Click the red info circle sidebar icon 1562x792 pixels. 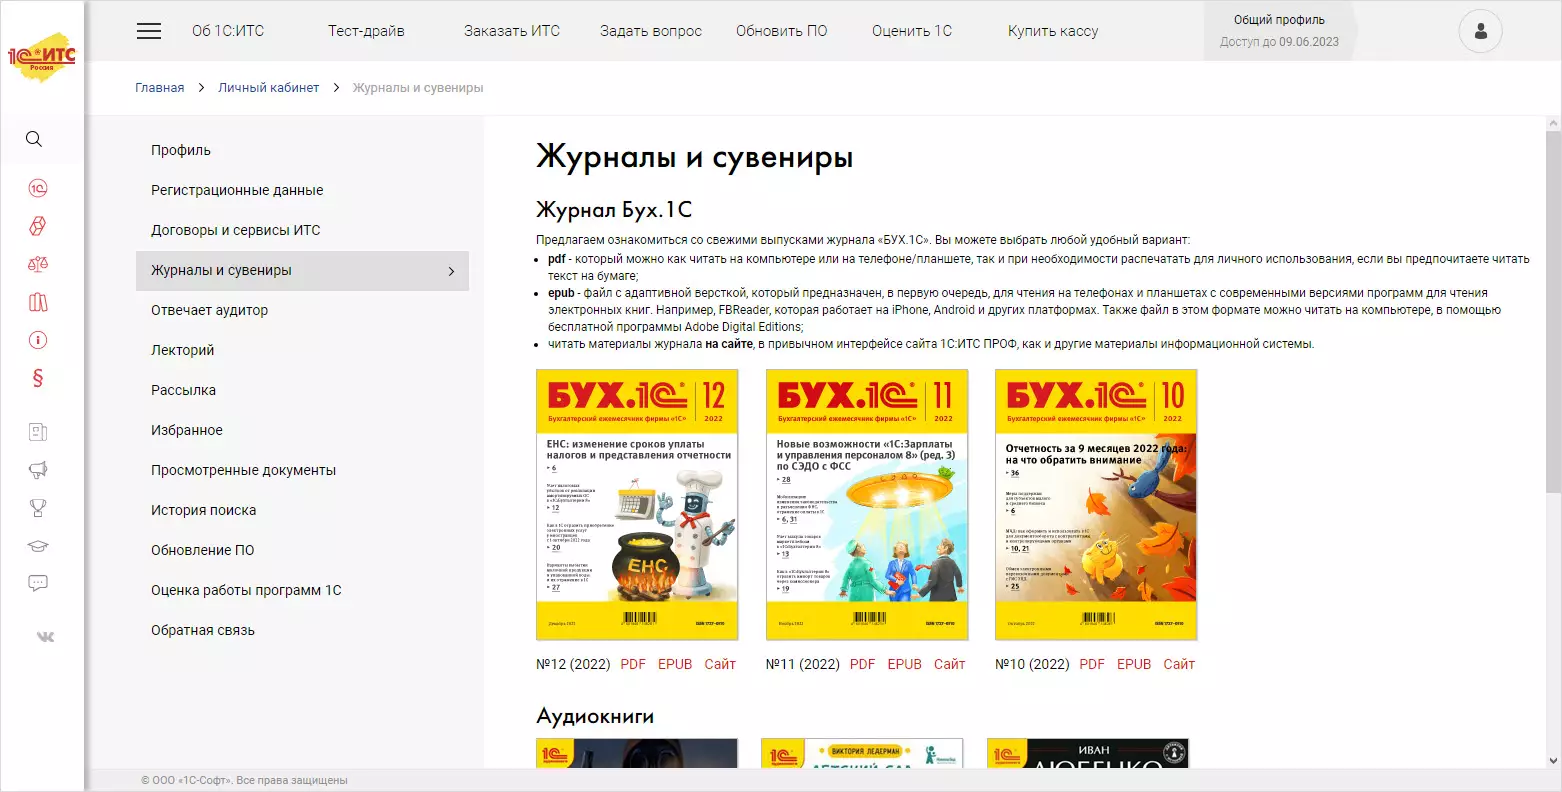(x=38, y=340)
